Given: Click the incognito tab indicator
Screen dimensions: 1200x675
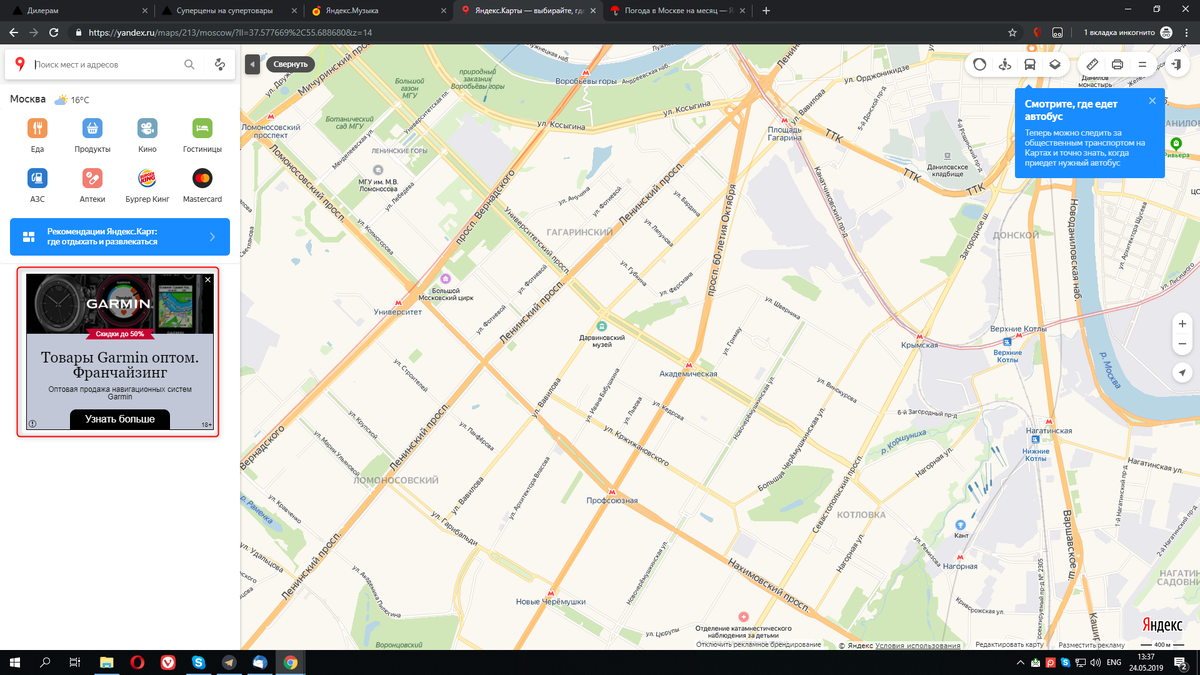Looking at the screenshot, I should (1126, 32).
